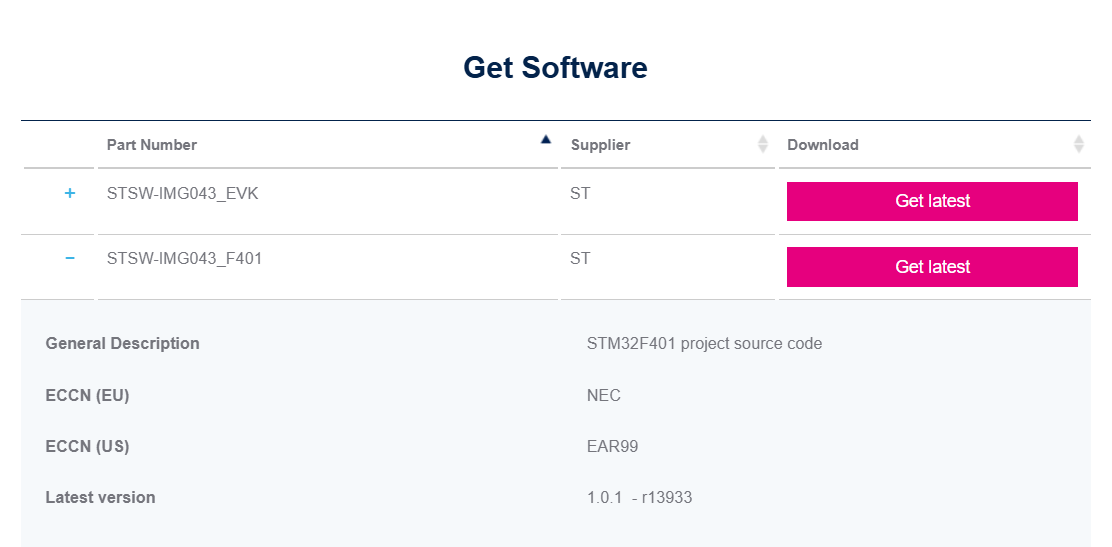Click the Part Number ascending sort arrow
This screenshot has height=547, width=1112.
(545, 140)
